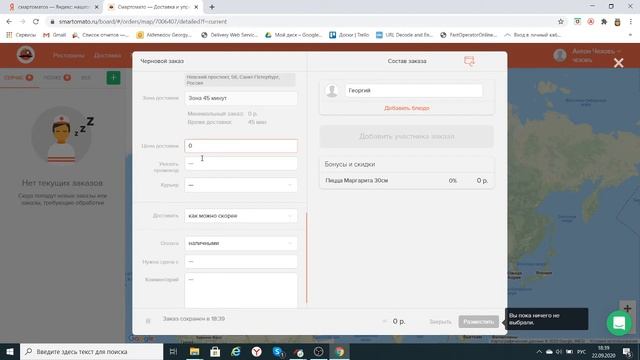
Task: Click the Нужна сдача с input field
Action: point(241,261)
